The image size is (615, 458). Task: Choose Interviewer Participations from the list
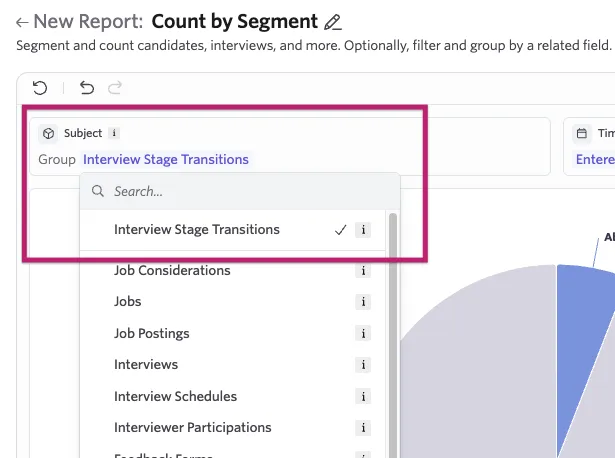[x=233, y=427]
